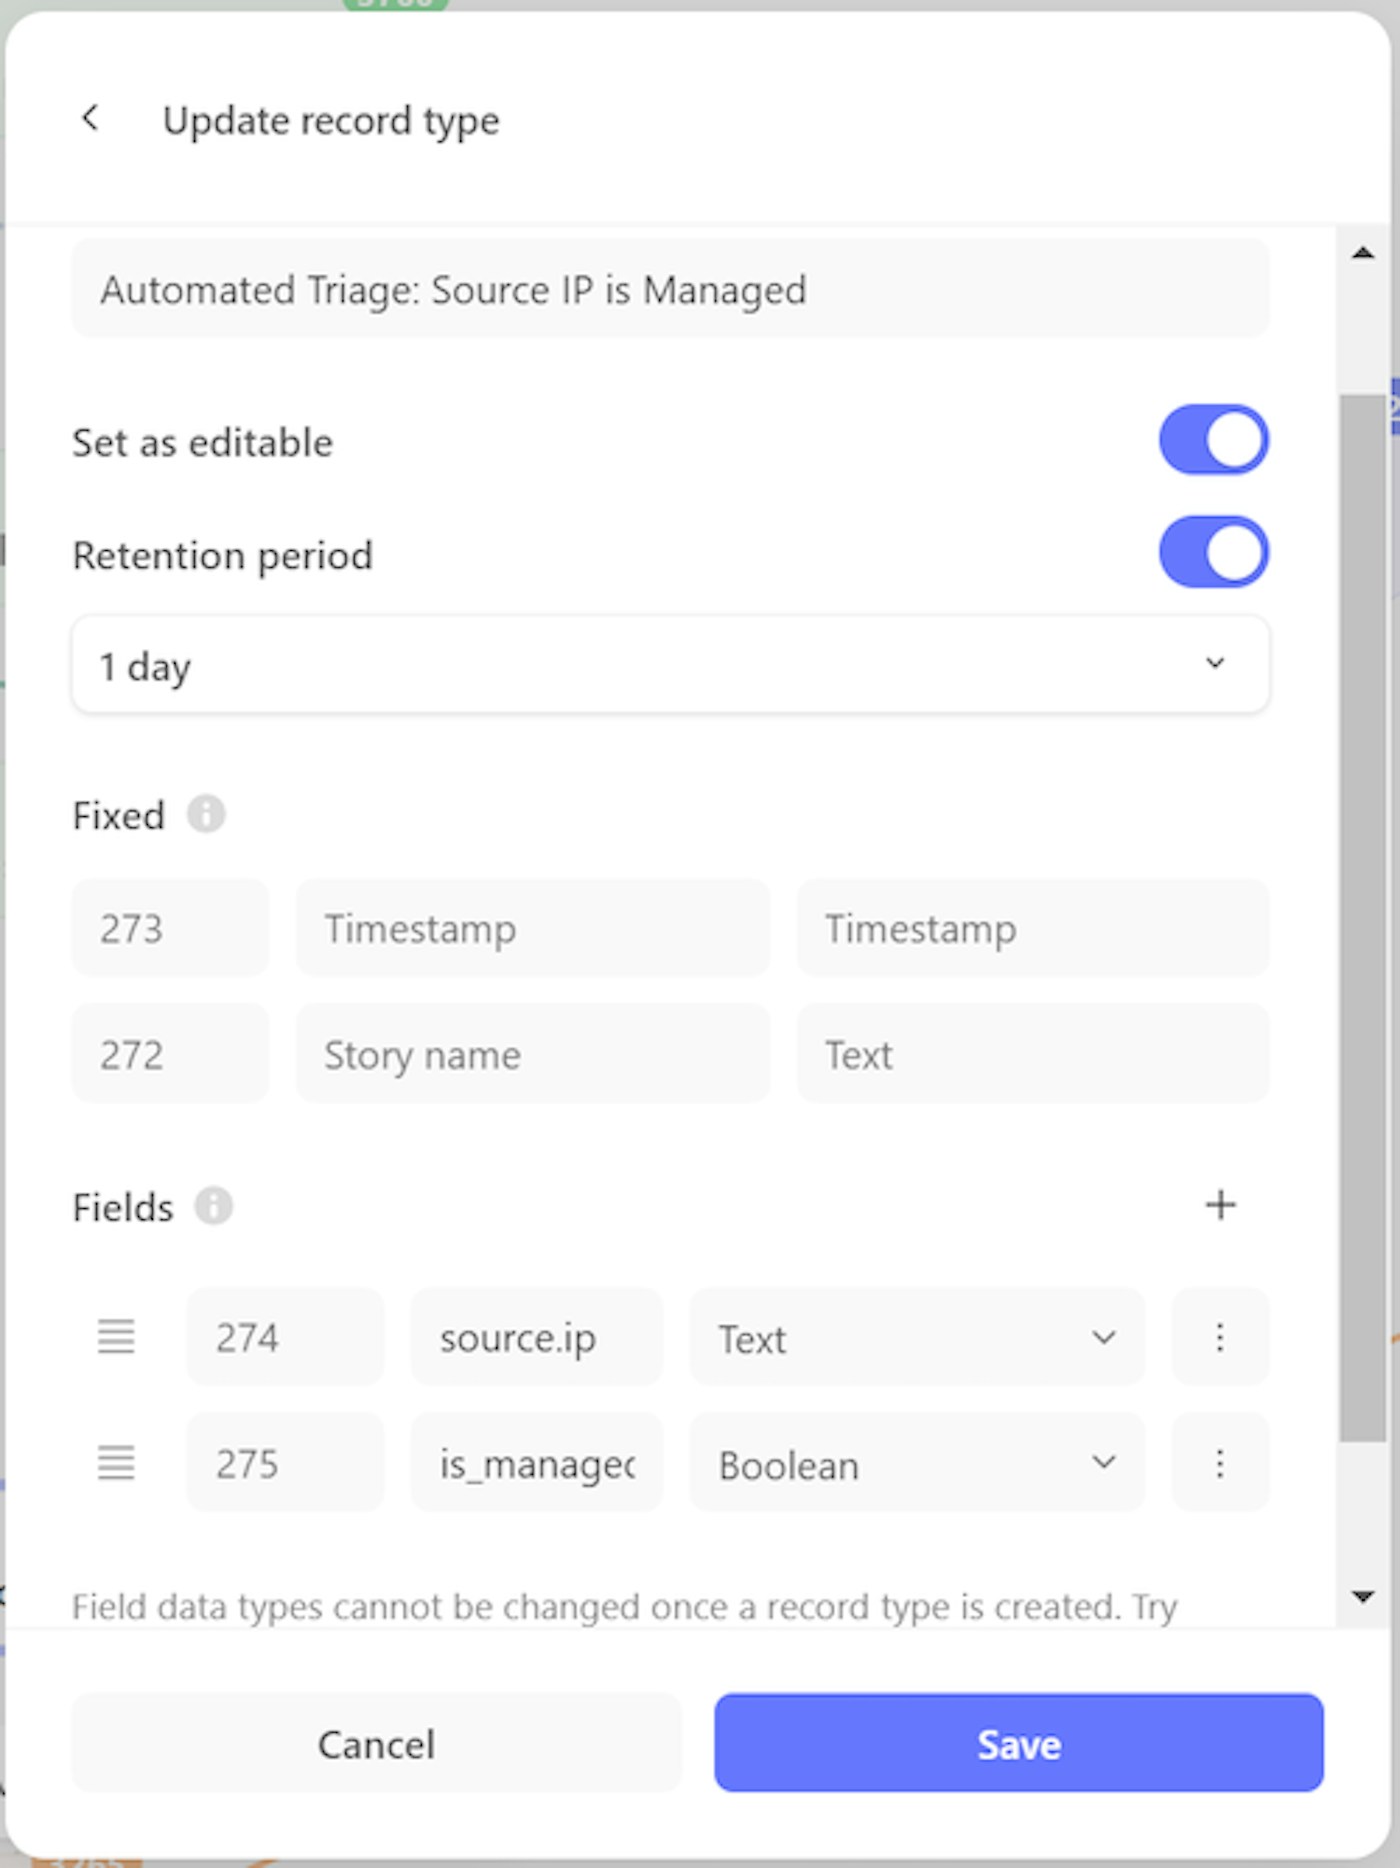Click the back arrow icon
The image size is (1400, 1868).
coord(90,118)
